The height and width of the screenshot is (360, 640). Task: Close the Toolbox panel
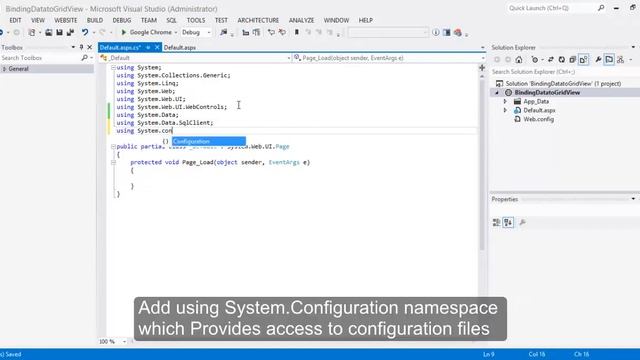[x=90, y=47]
